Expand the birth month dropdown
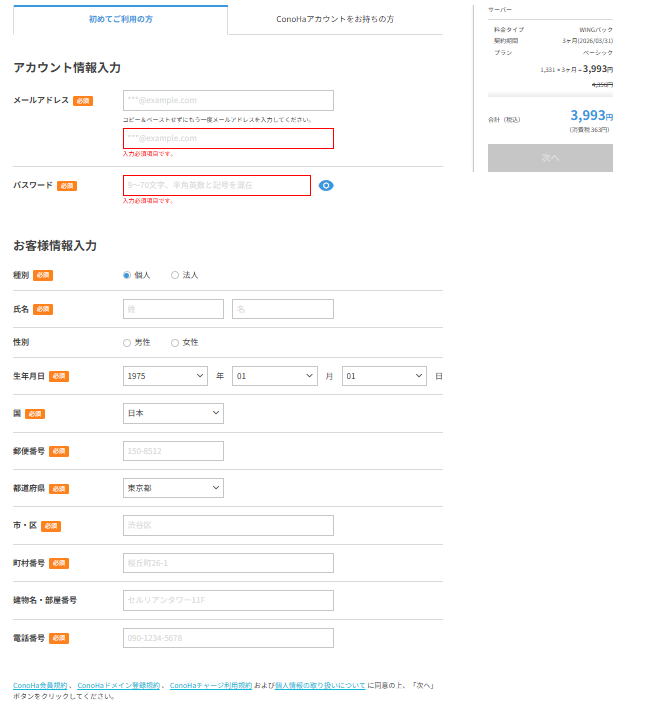 (x=274, y=376)
